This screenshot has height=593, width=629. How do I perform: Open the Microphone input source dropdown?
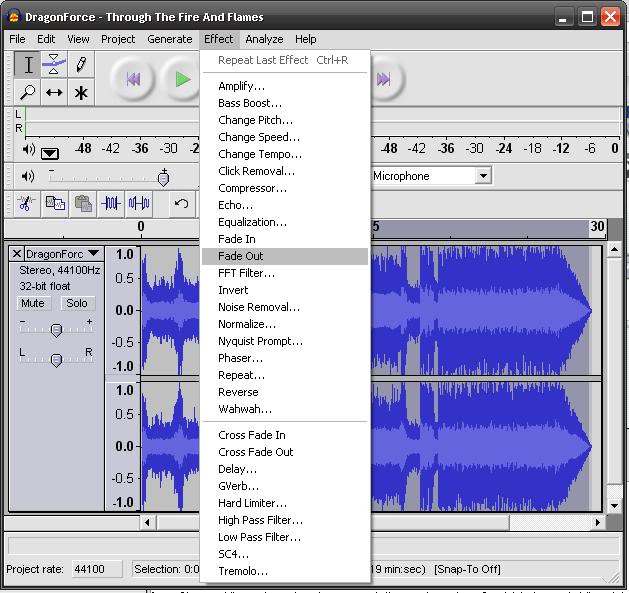click(483, 176)
